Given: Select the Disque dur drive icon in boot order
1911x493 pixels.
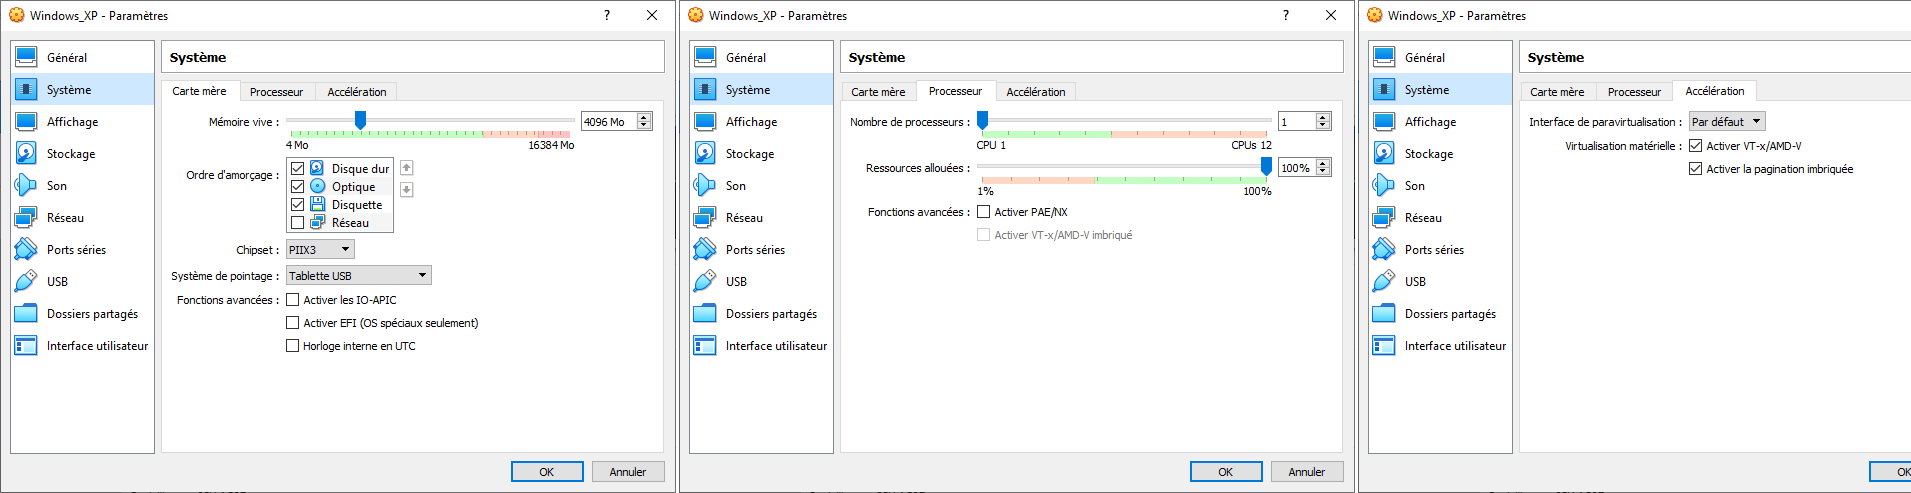Looking at the screenshot, I should [x=317, y=168].
